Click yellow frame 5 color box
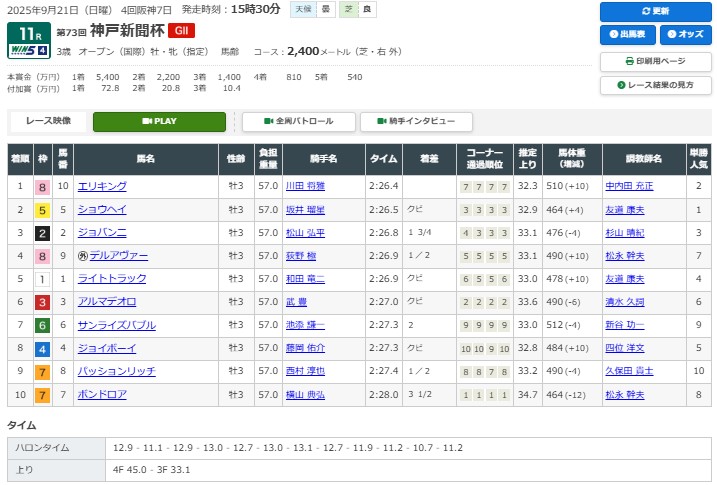The width and height of the screenshot is (717, 485). pos(42,210)
